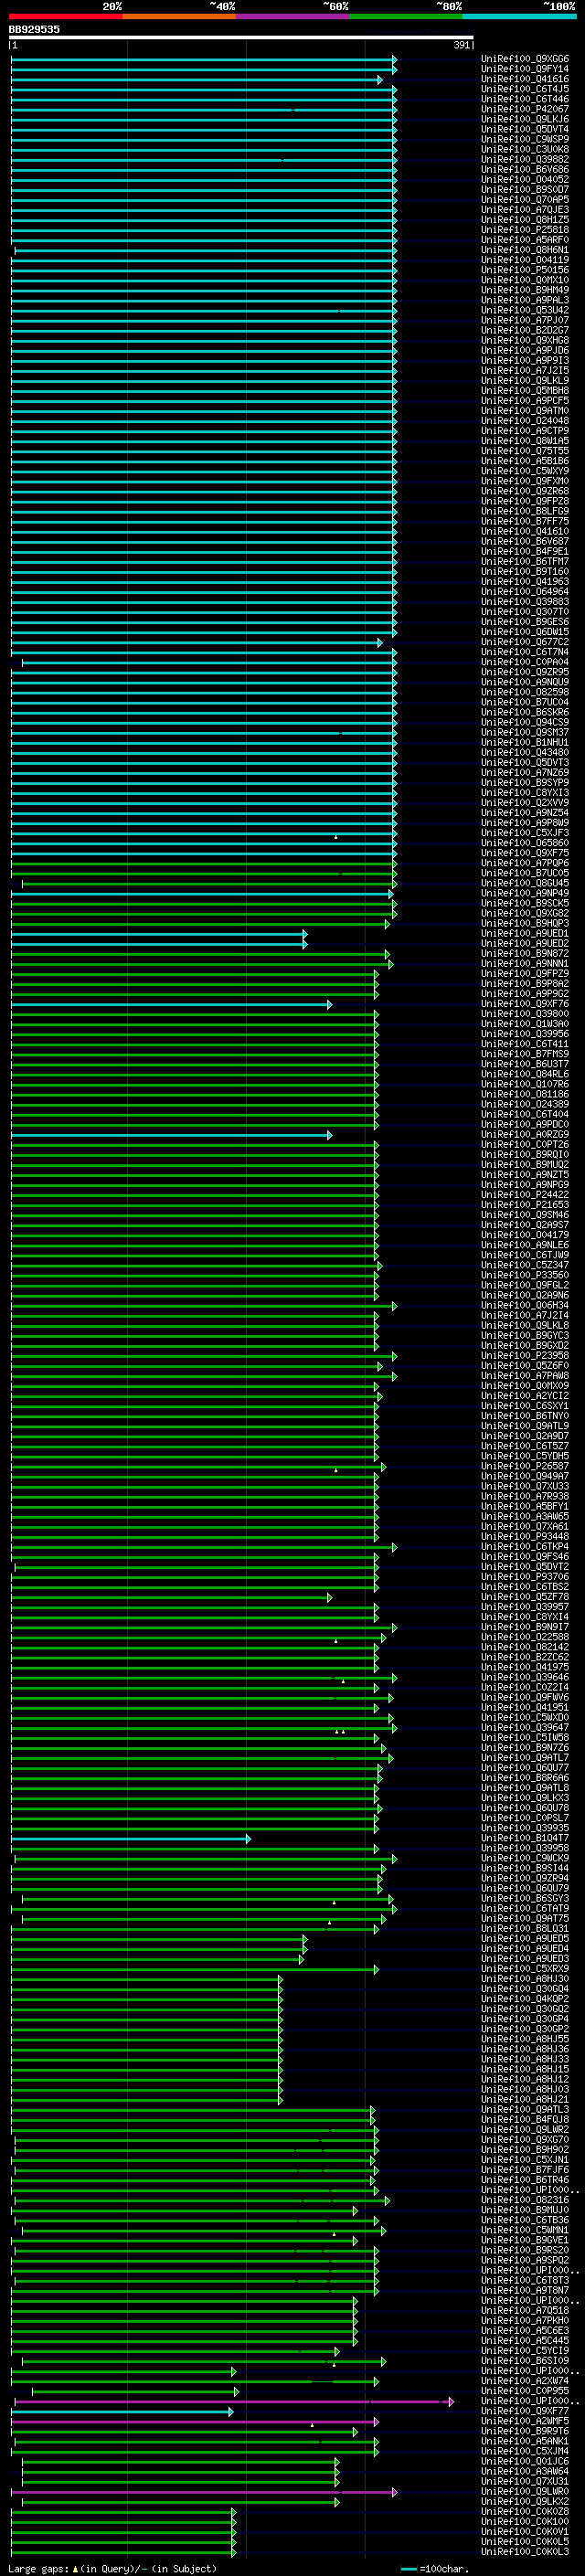Select label UniRef100_Q9XF76
Viewport: 585px width, 2576px height.
[525, 1004]
